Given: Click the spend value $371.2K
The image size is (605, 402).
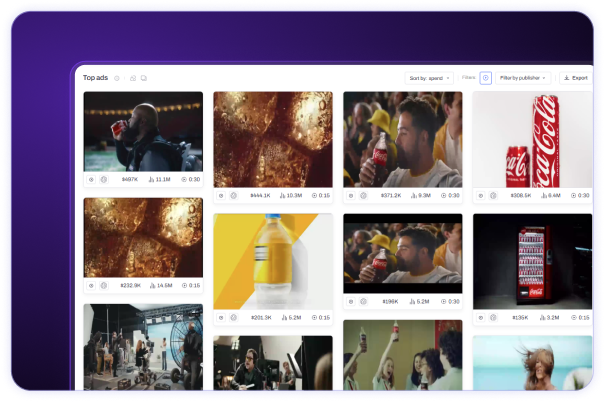Looking at the screenshot, I should [391, 196].
